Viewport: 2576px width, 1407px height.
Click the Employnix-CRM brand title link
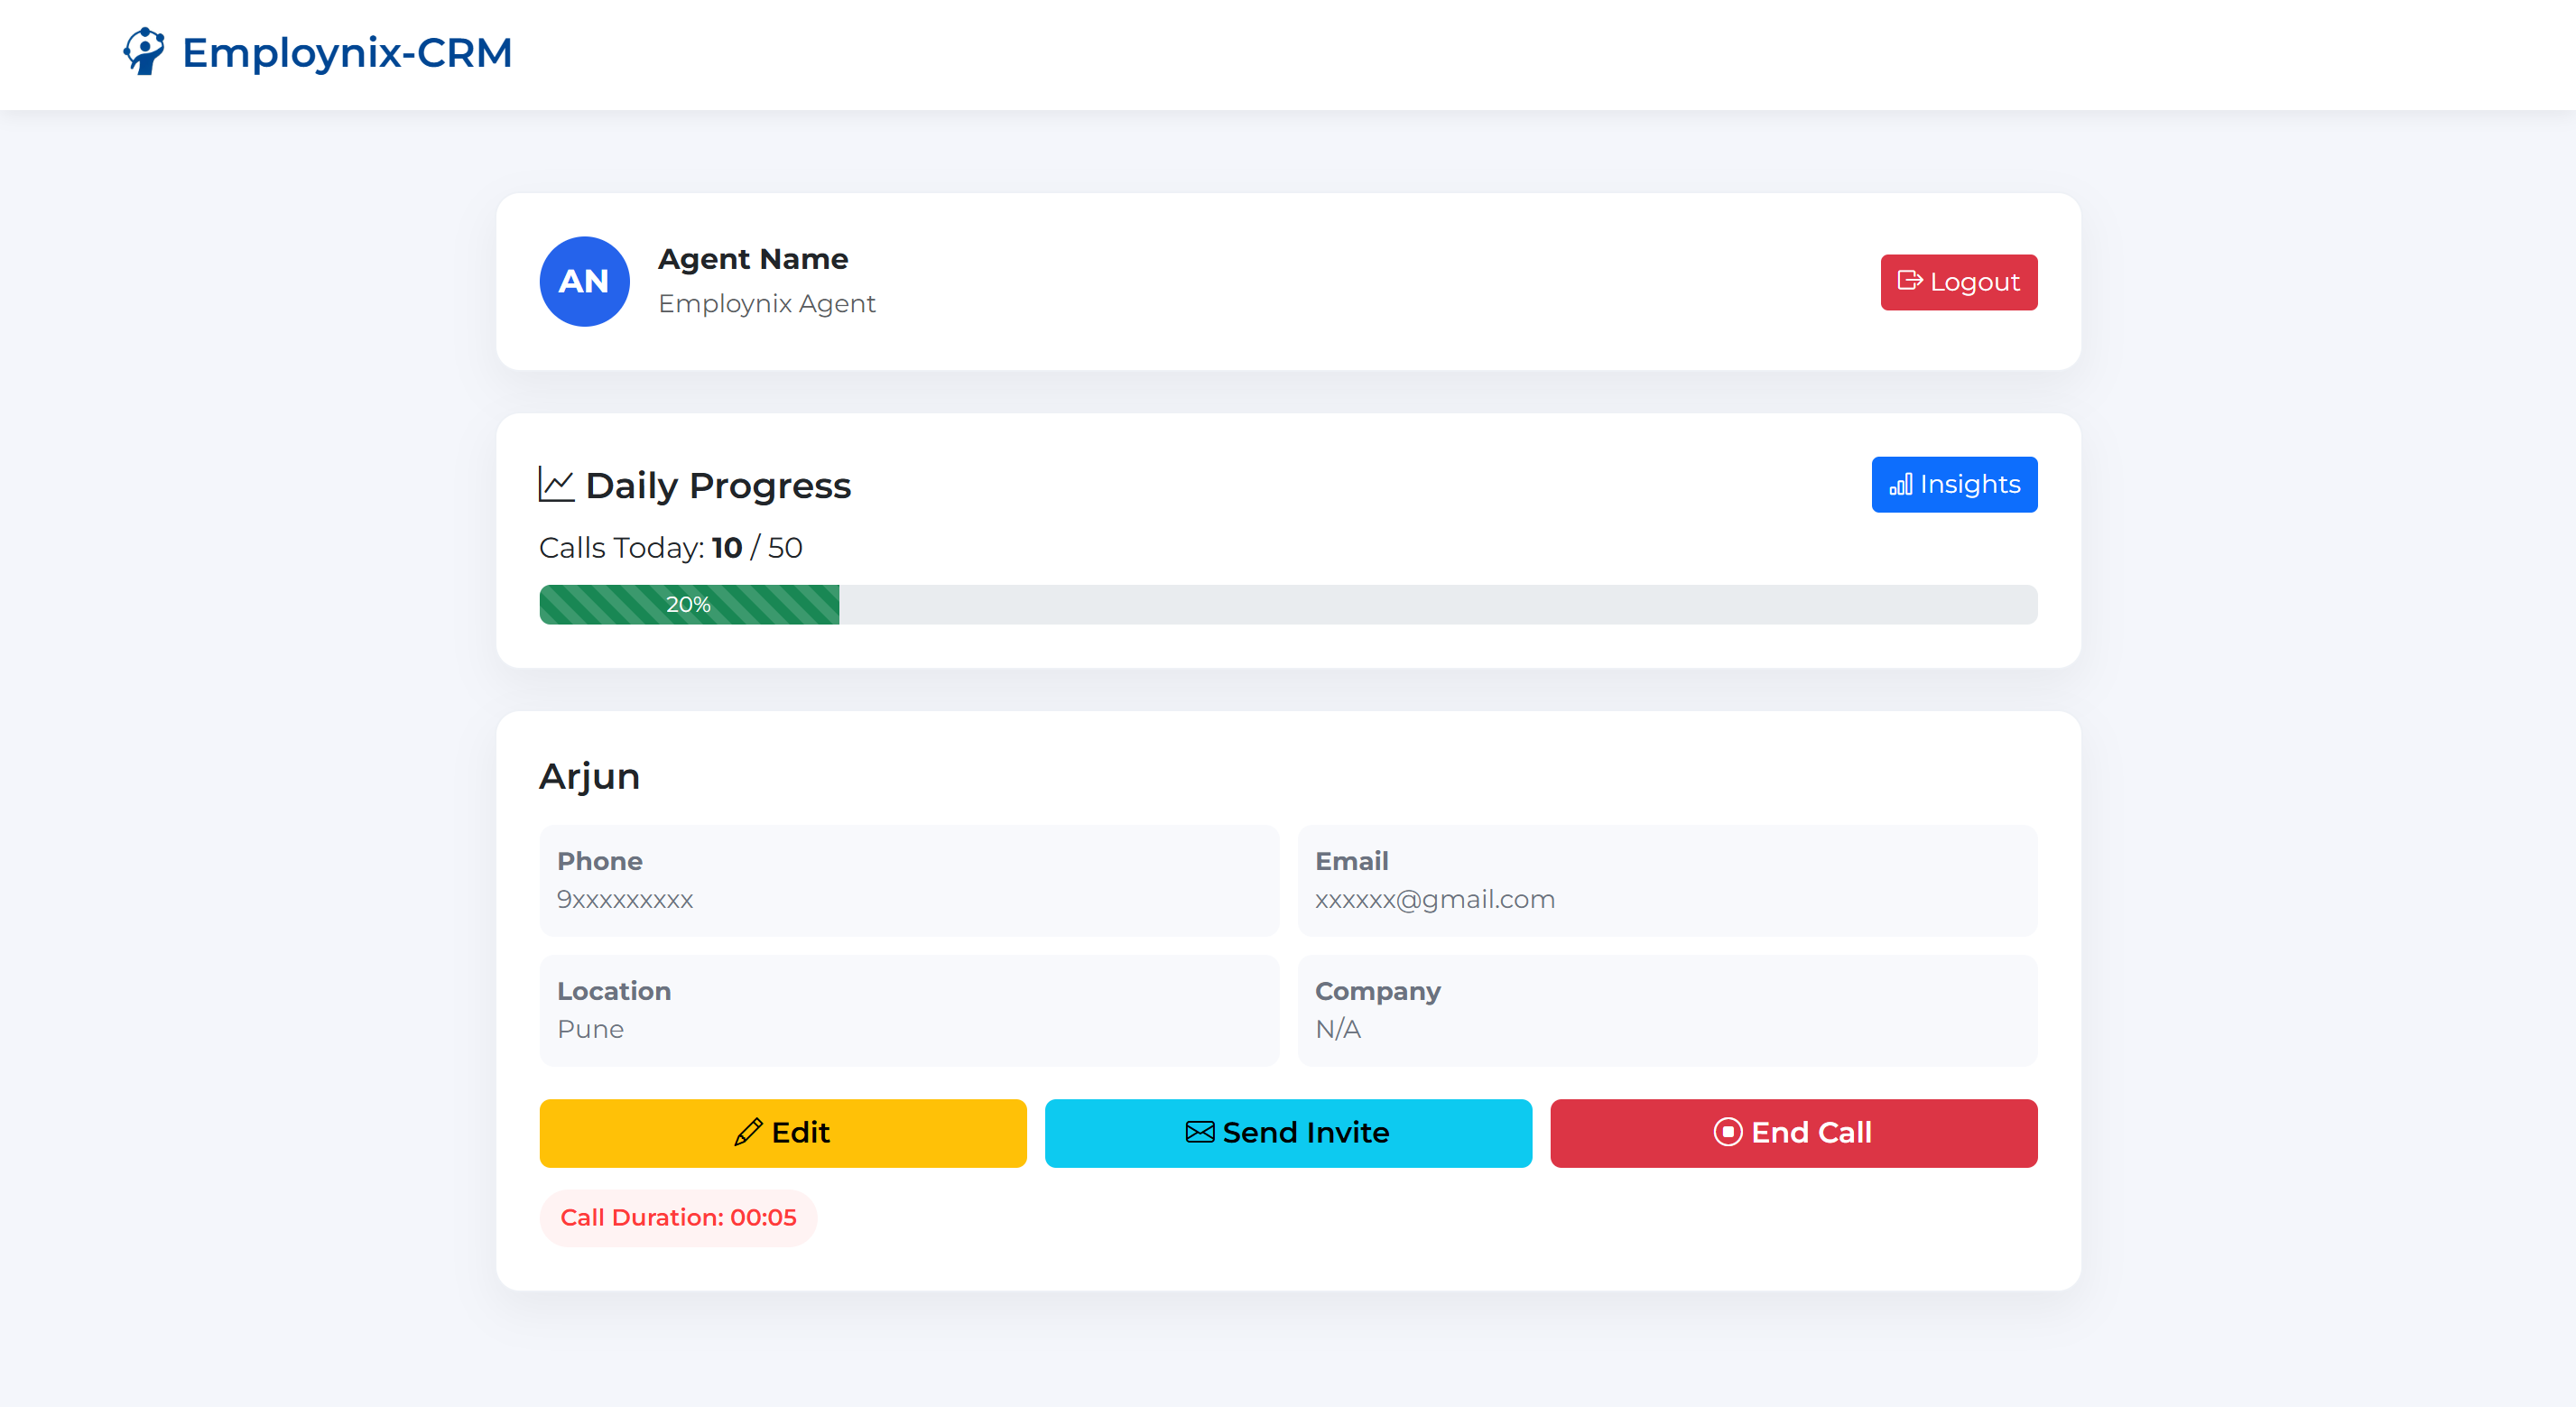[x=346, y=53]
